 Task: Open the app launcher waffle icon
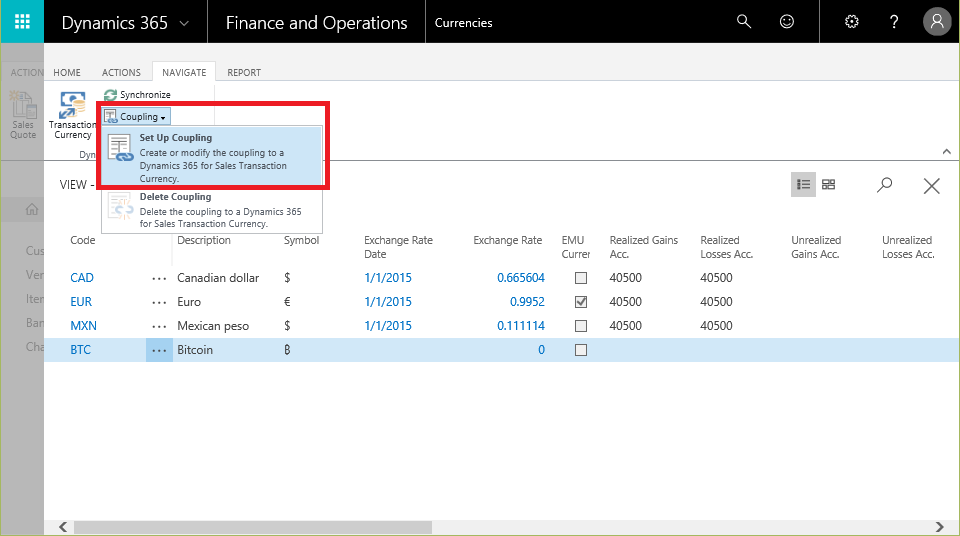[22, 22]
